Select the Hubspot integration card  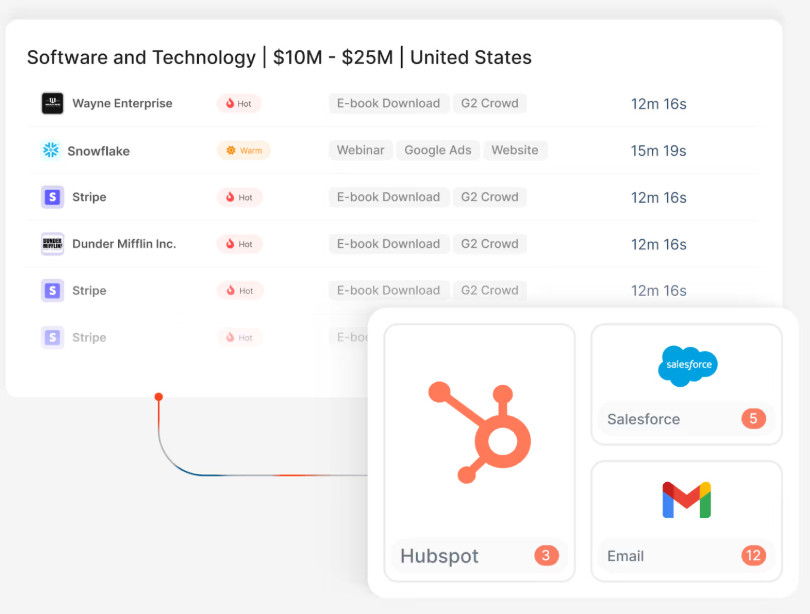[x=478, y=450]
